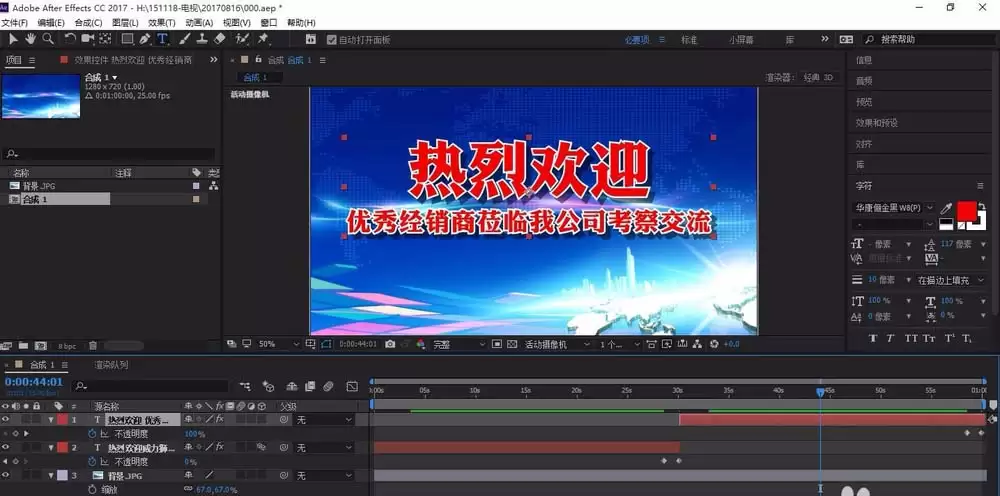Select the Brush tool
The width and height of the screenshot is (1000, 496).
pyautogui.click(x=184, y=39)
